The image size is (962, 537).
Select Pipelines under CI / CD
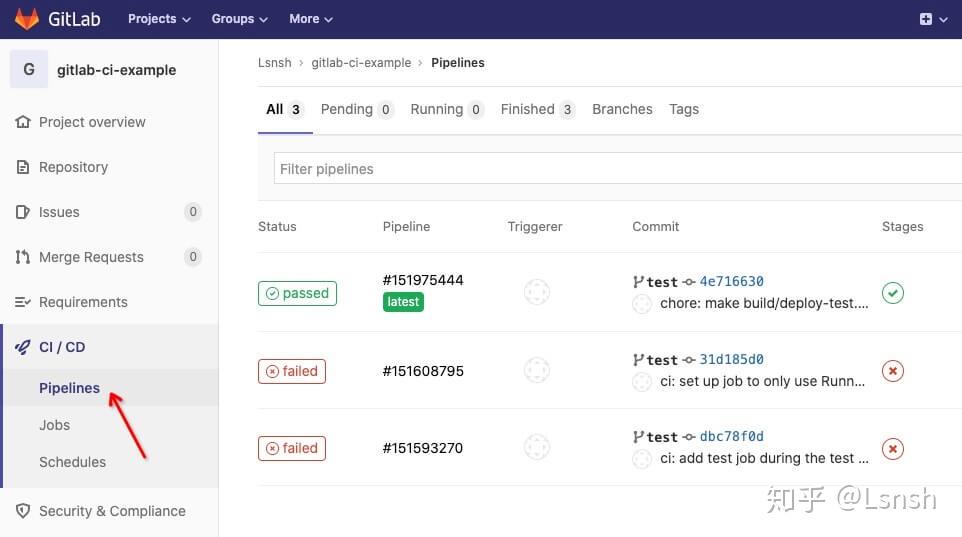point(69,388)
